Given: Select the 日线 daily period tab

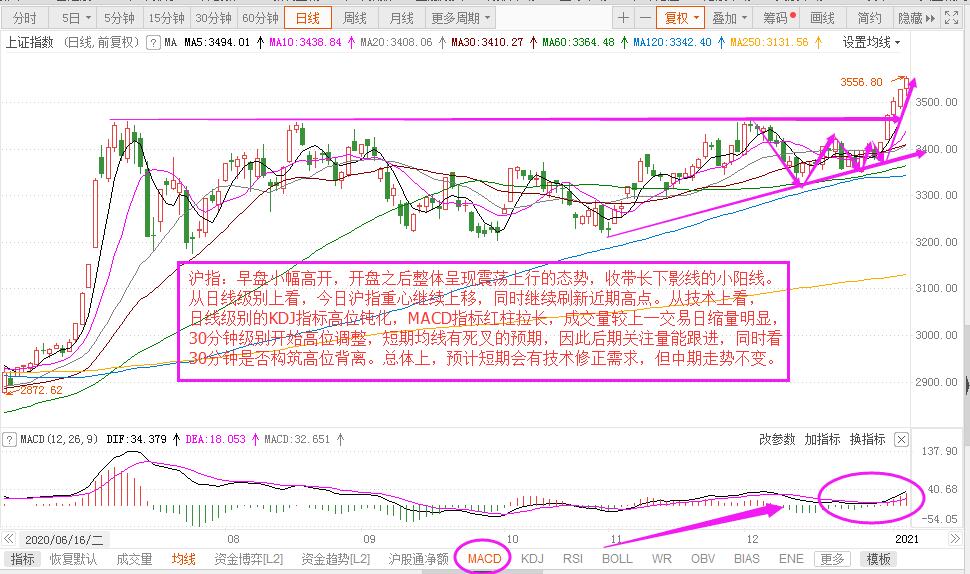Looking at the screenshot, I should (x=308, y=18).
